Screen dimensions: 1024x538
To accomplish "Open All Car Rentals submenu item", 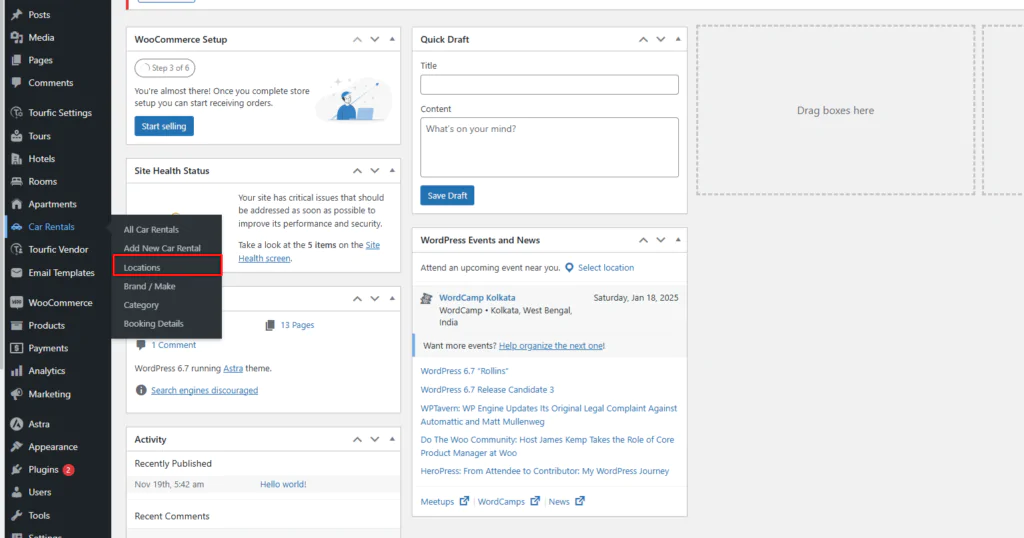I will [151, 230].
